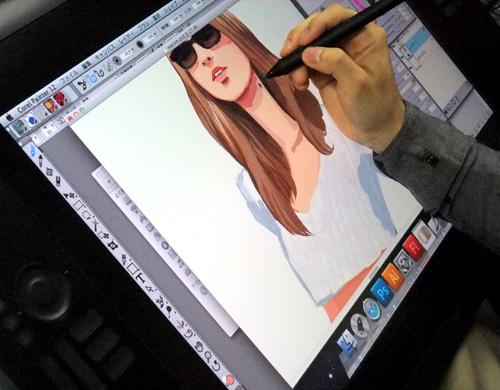Select the Magnifier tool in toolbox
Image resolution: width=500 pixels, height=390 pixels.
(208, 356)
